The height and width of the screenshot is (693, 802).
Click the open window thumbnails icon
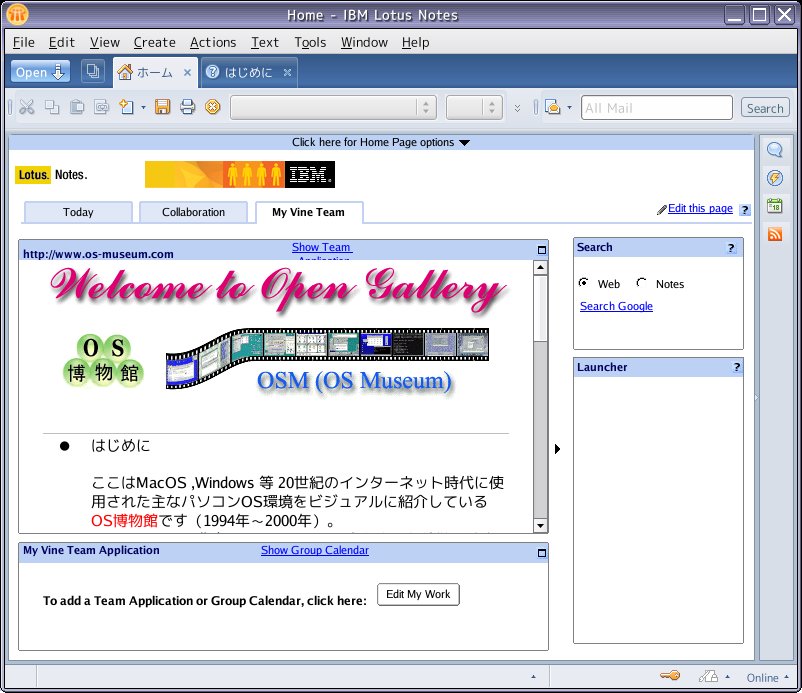93,72
